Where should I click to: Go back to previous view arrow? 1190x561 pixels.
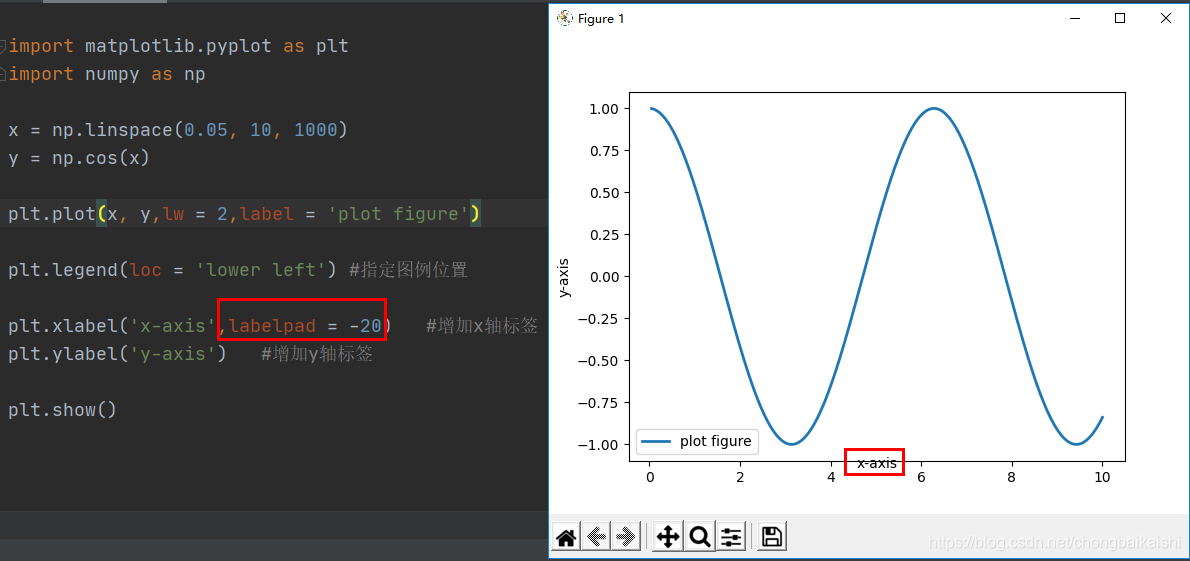pos(596,537)
